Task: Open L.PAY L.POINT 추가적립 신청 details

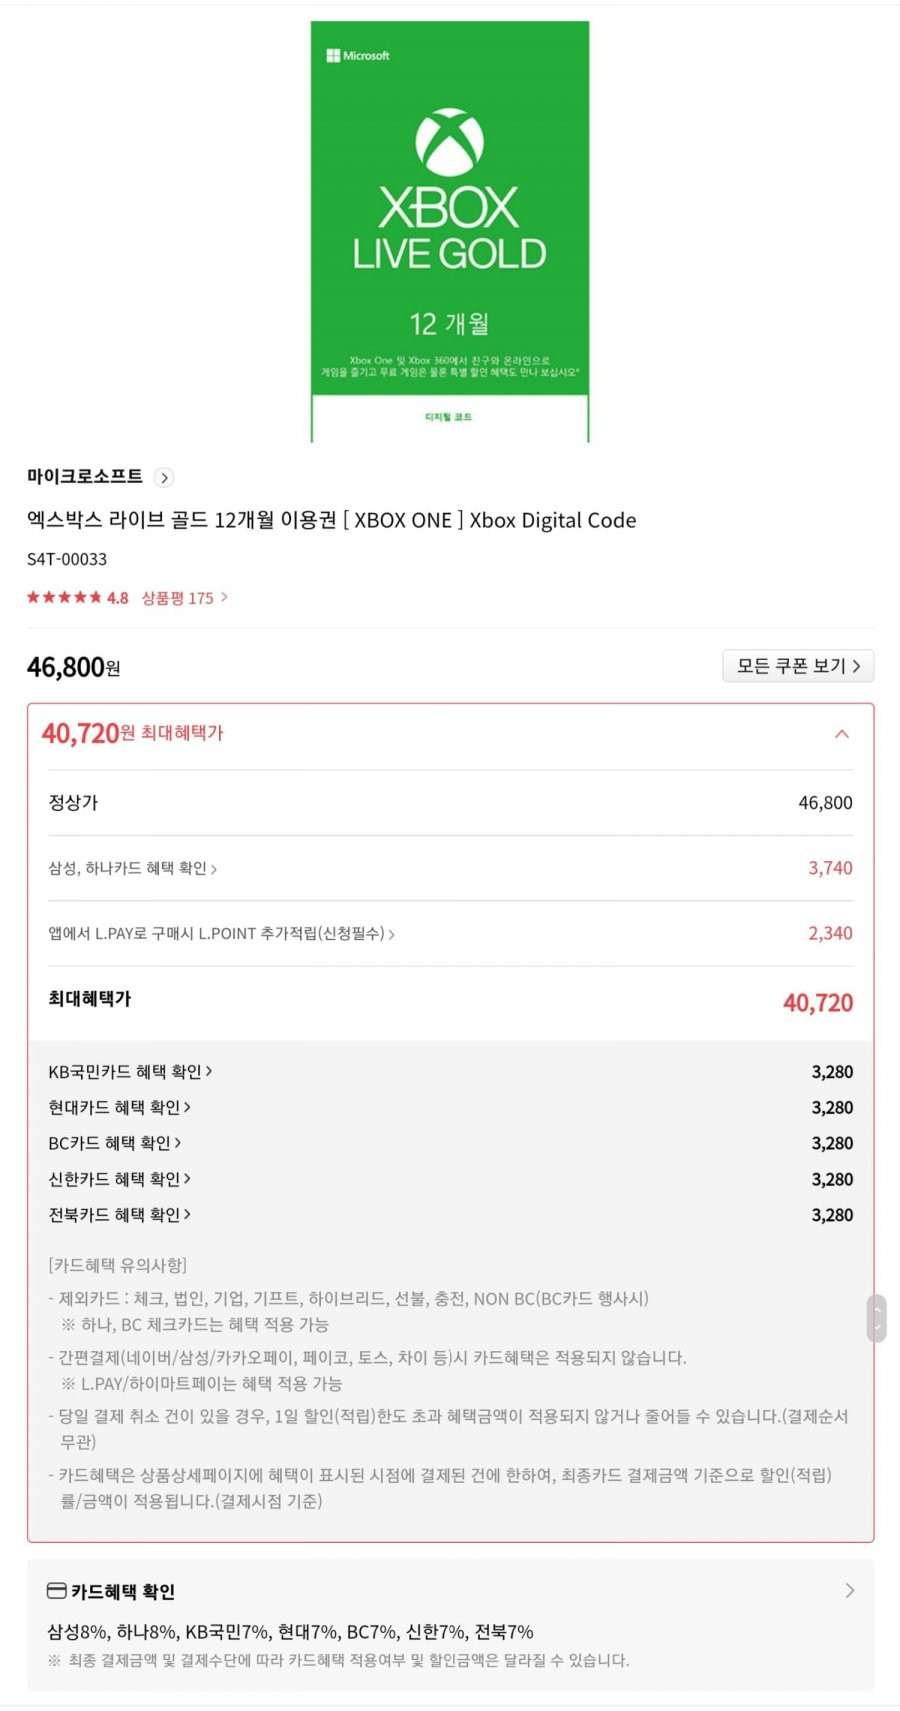Action: [222, 933]
